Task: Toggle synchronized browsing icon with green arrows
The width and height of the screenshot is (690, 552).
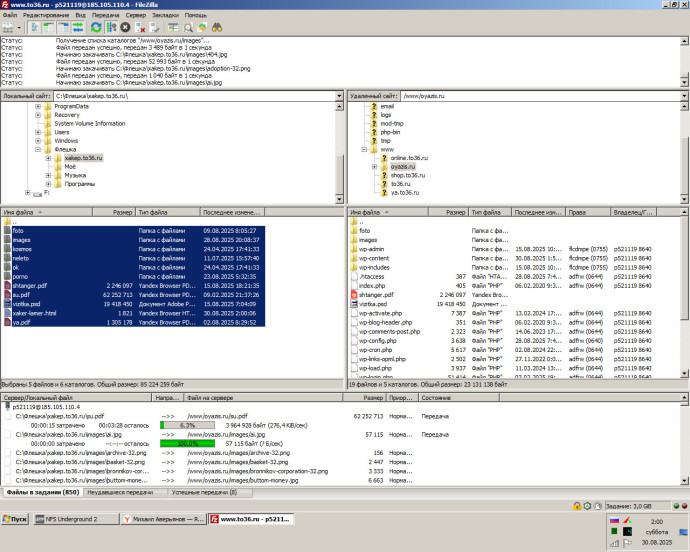Action: point(202,27)
